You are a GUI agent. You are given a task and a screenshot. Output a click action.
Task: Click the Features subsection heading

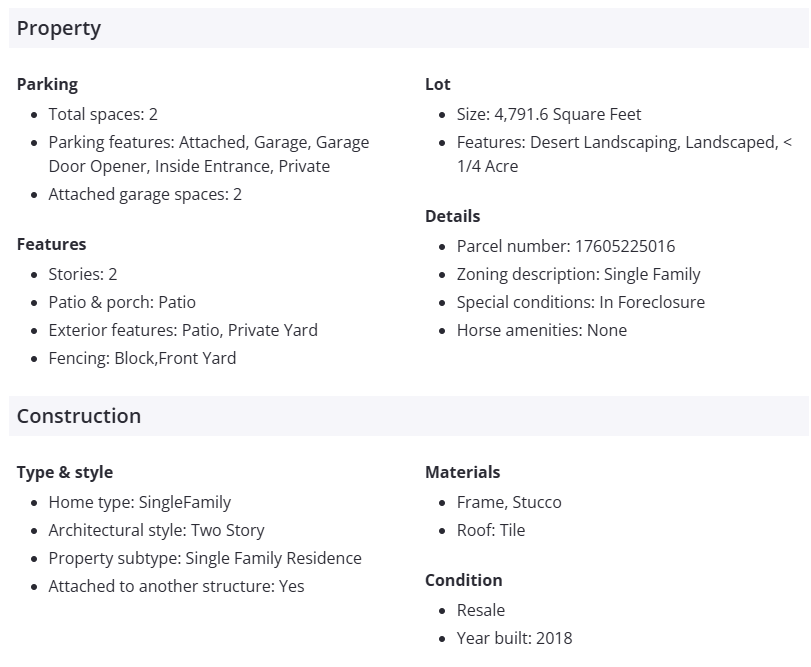click(x=51, y=244)
